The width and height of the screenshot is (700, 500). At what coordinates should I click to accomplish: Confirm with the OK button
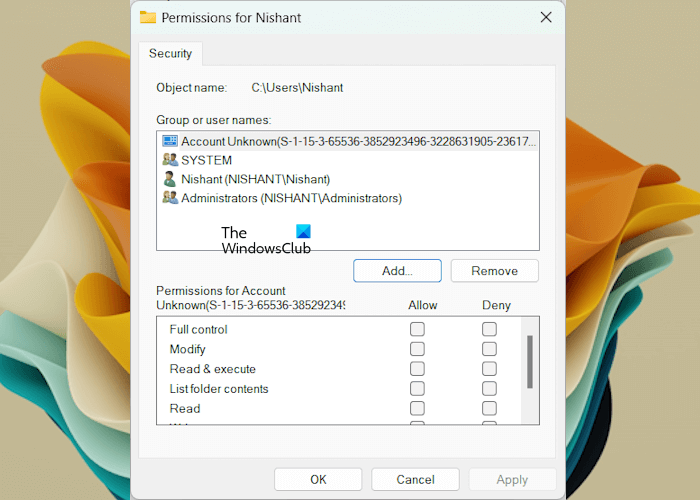pos(318,479)
